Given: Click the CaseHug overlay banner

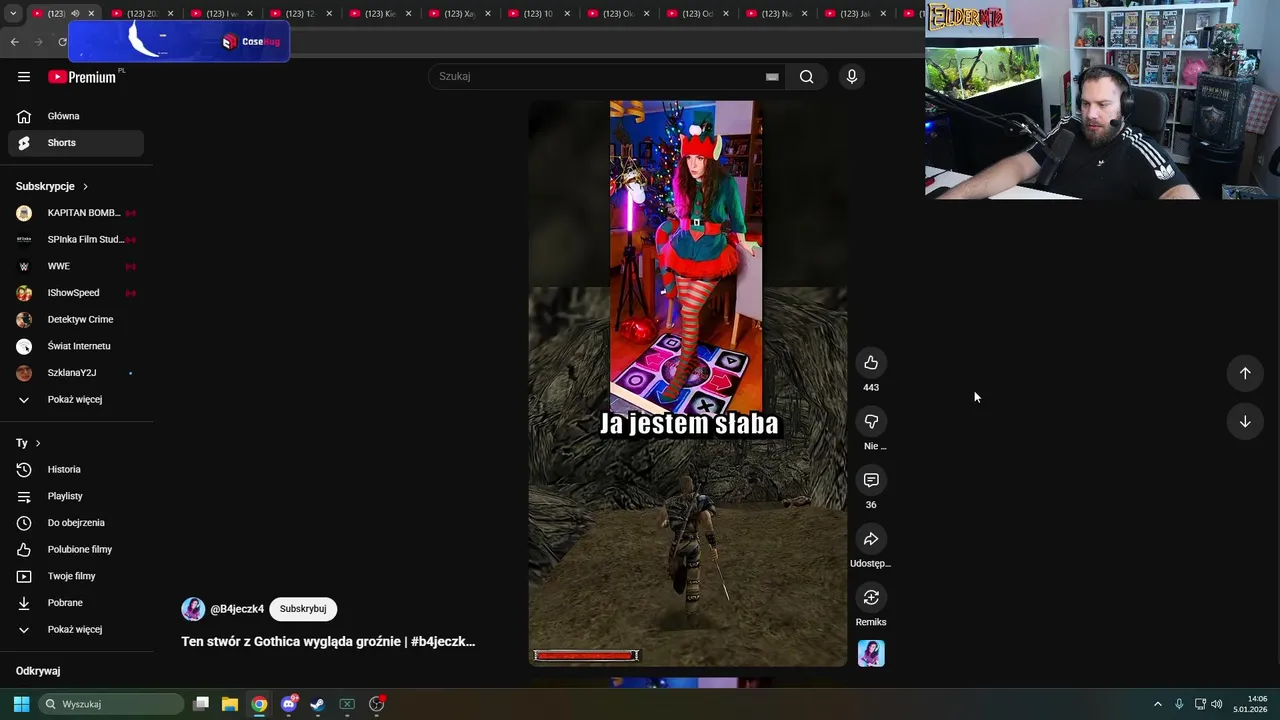Looking at the screenshot, I should click(x=179, y=41).
